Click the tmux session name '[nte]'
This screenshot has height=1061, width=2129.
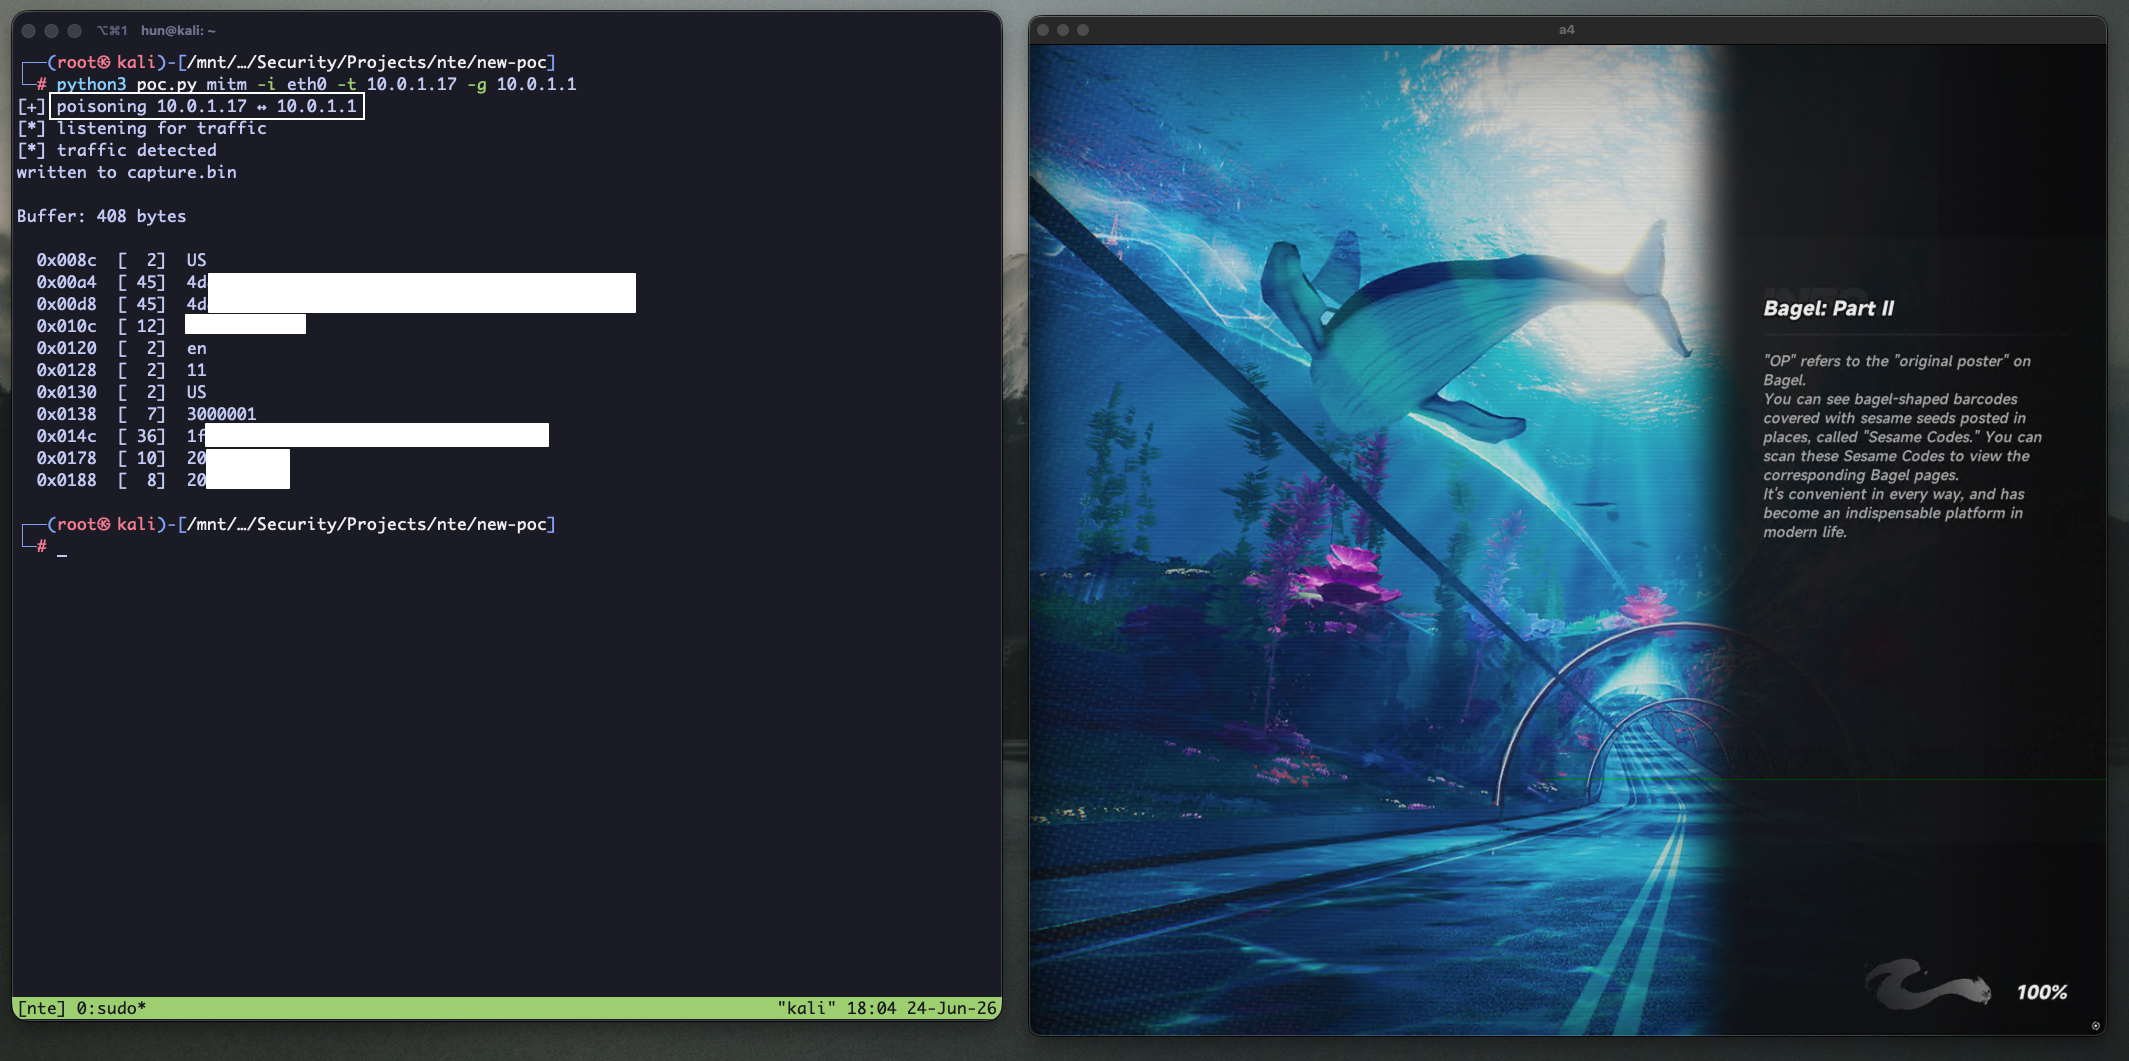[x=41, y=1008]
